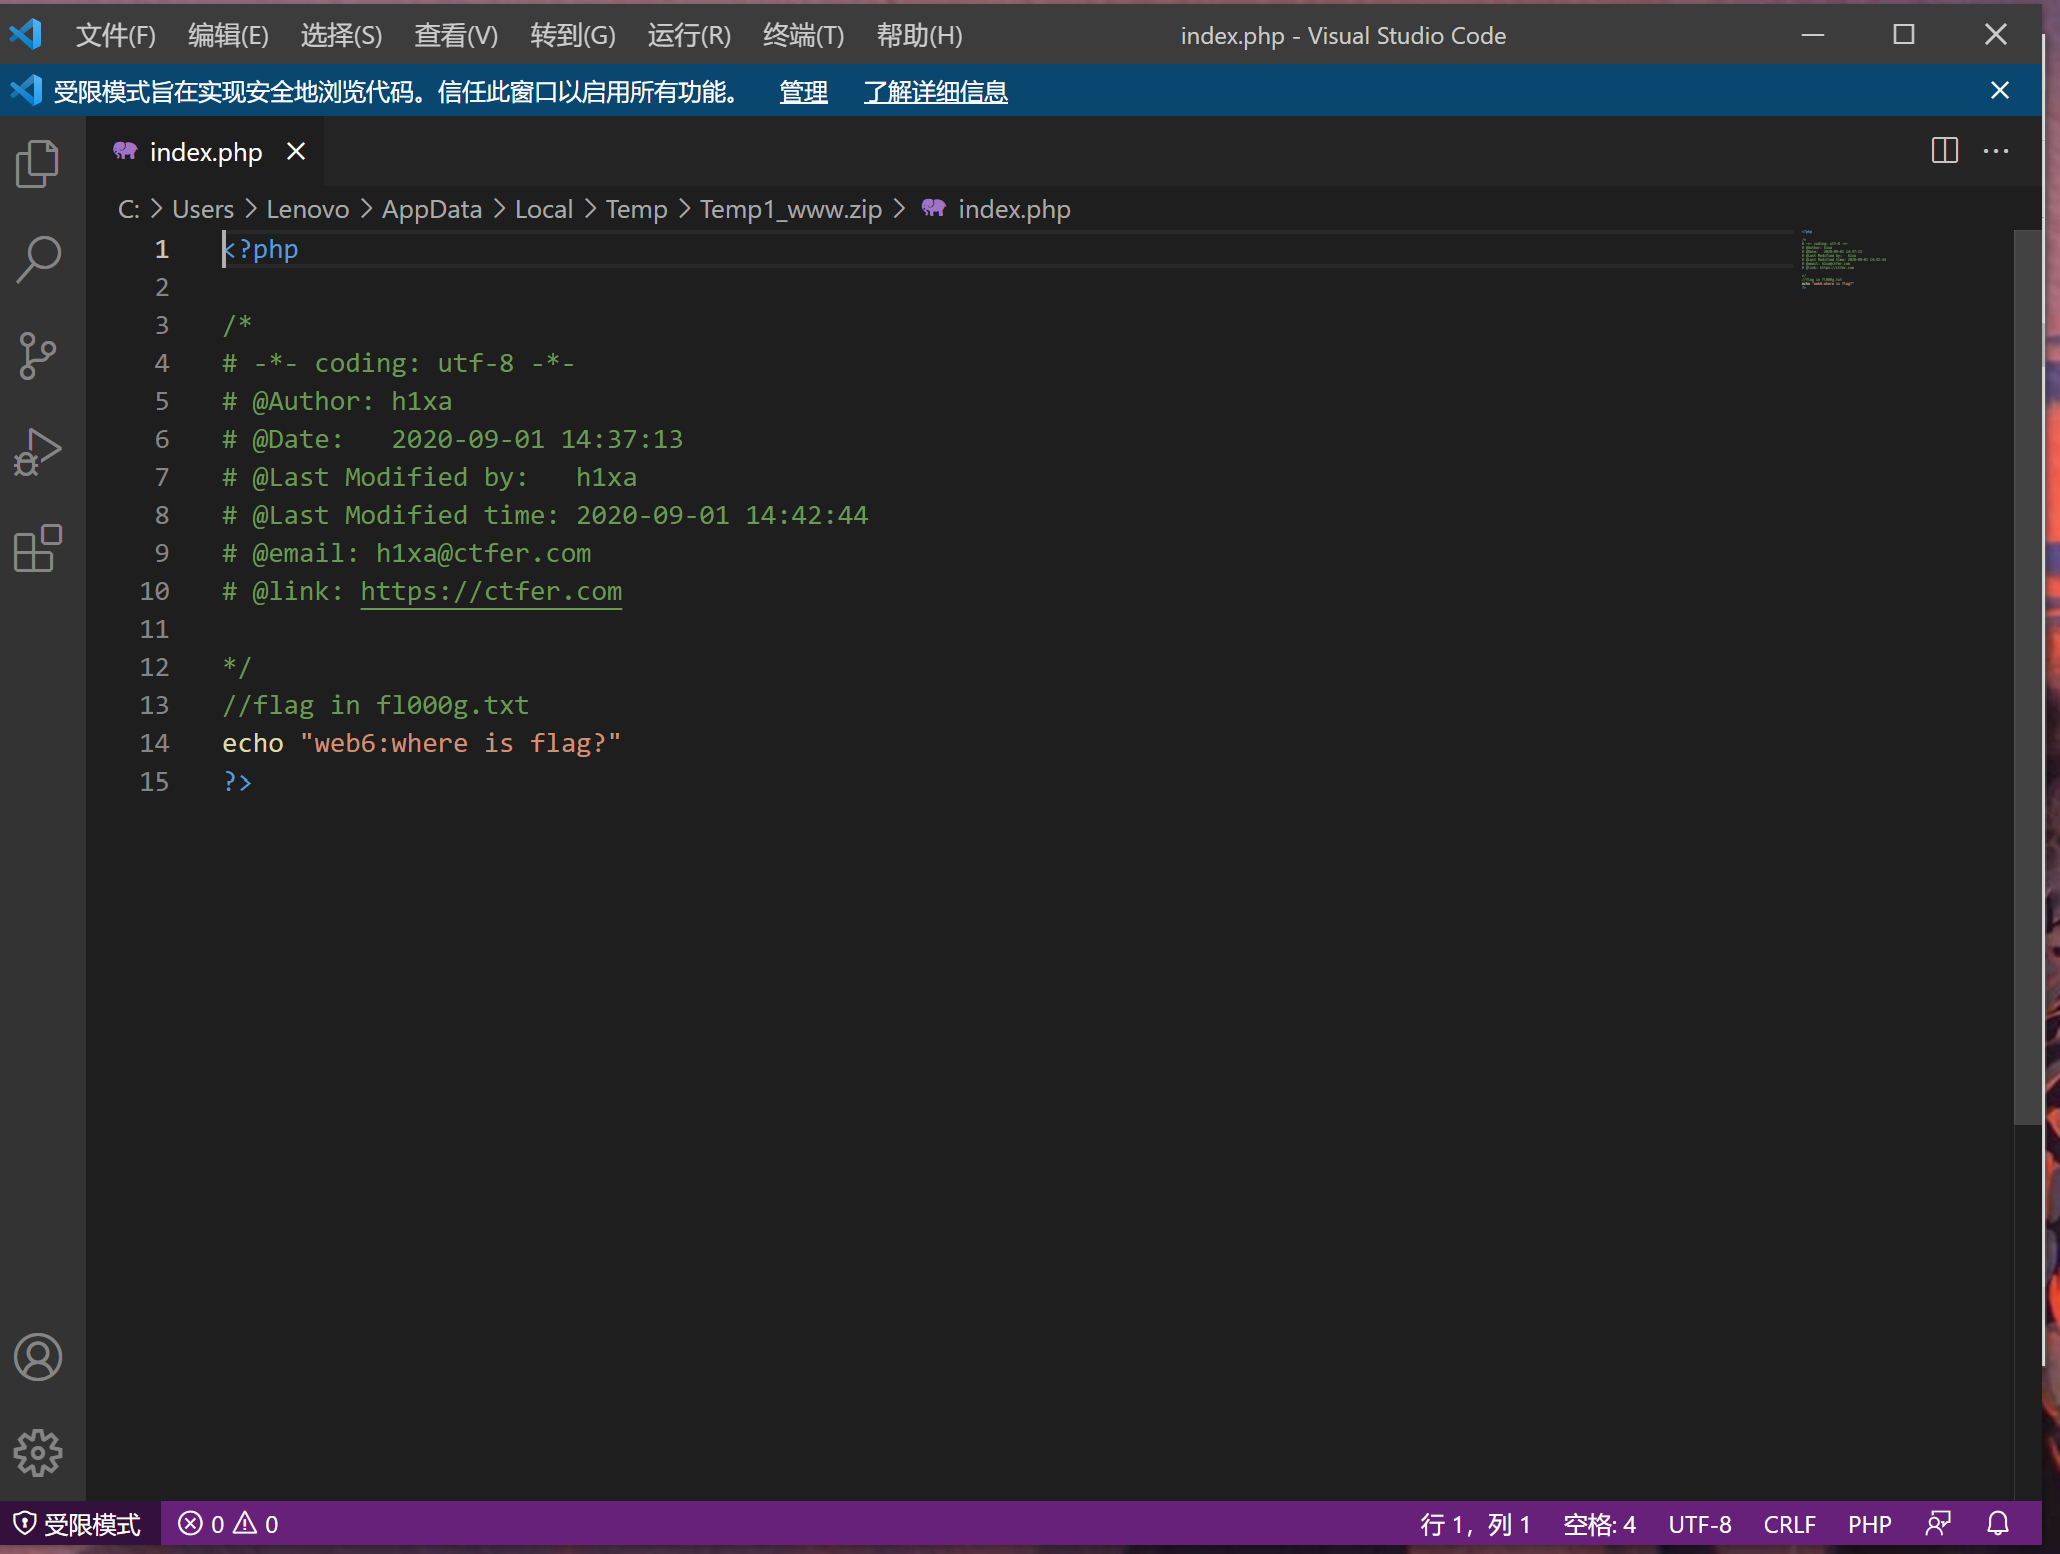
Task: Open the Run and Debug view
Action: tap(38, 452)
